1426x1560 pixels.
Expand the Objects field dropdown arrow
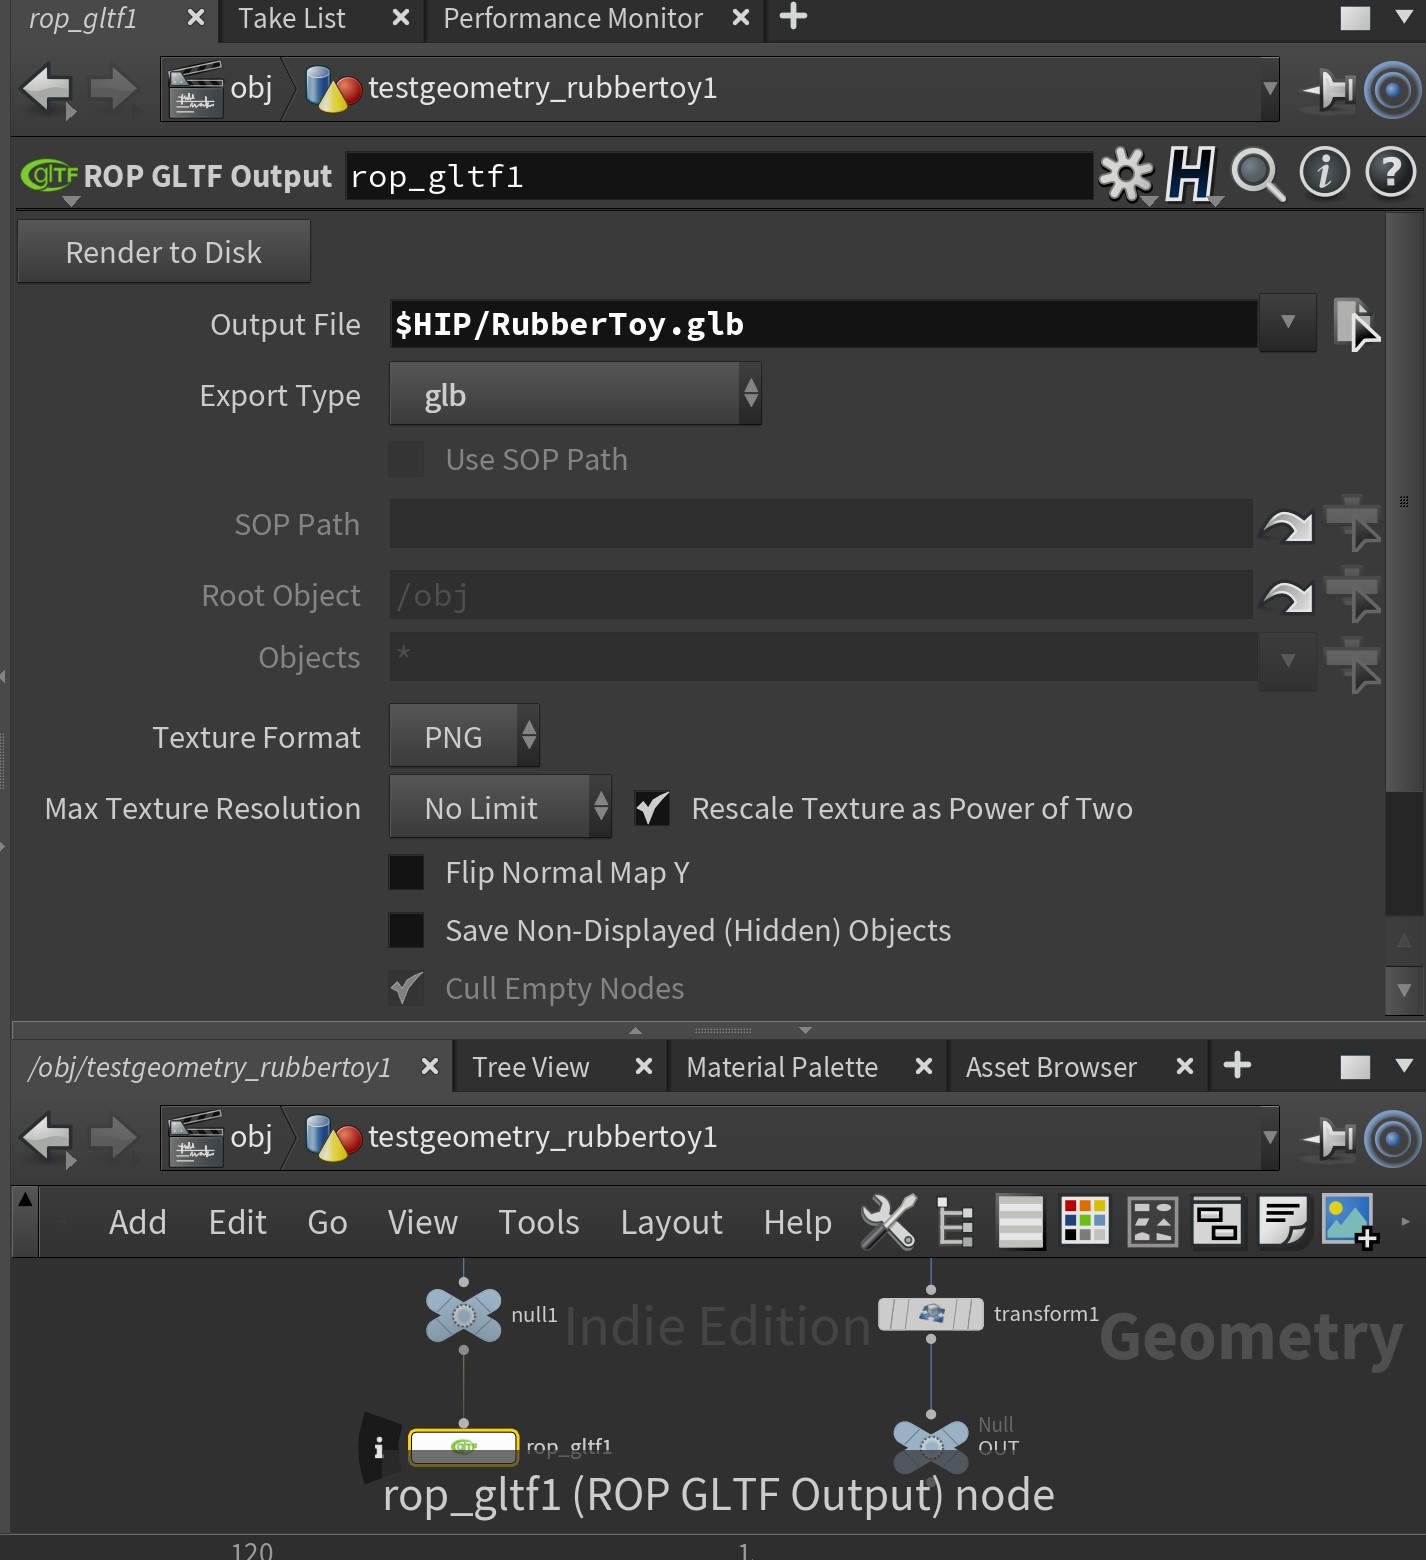point(1288,660)
